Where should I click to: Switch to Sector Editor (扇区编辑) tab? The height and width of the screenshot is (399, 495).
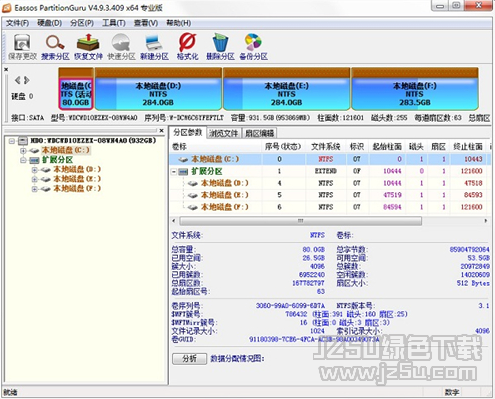260,133
